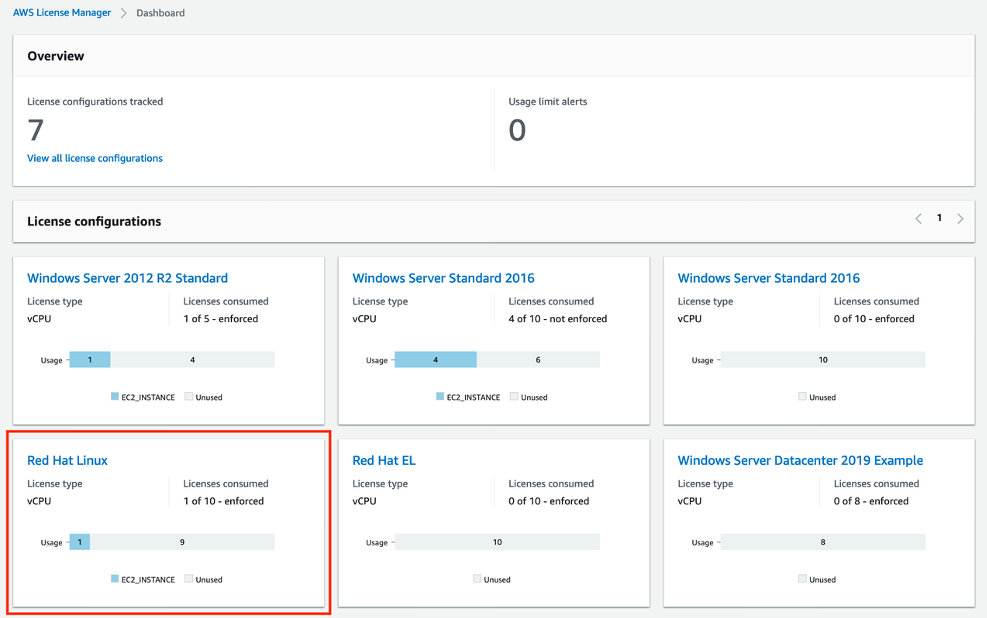The width and height of the screenshot is (987, 618).
Task: Click EC2_INSTANCE legend swatch in Red Hat Linux card
Action: point(115,579)
